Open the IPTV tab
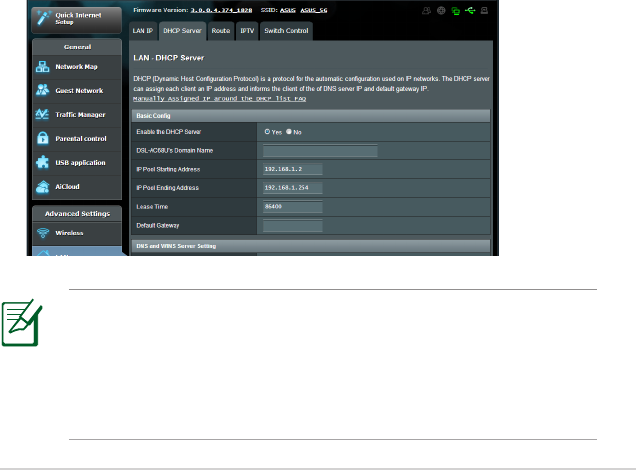Screen dimensions: 636x470 247,31
